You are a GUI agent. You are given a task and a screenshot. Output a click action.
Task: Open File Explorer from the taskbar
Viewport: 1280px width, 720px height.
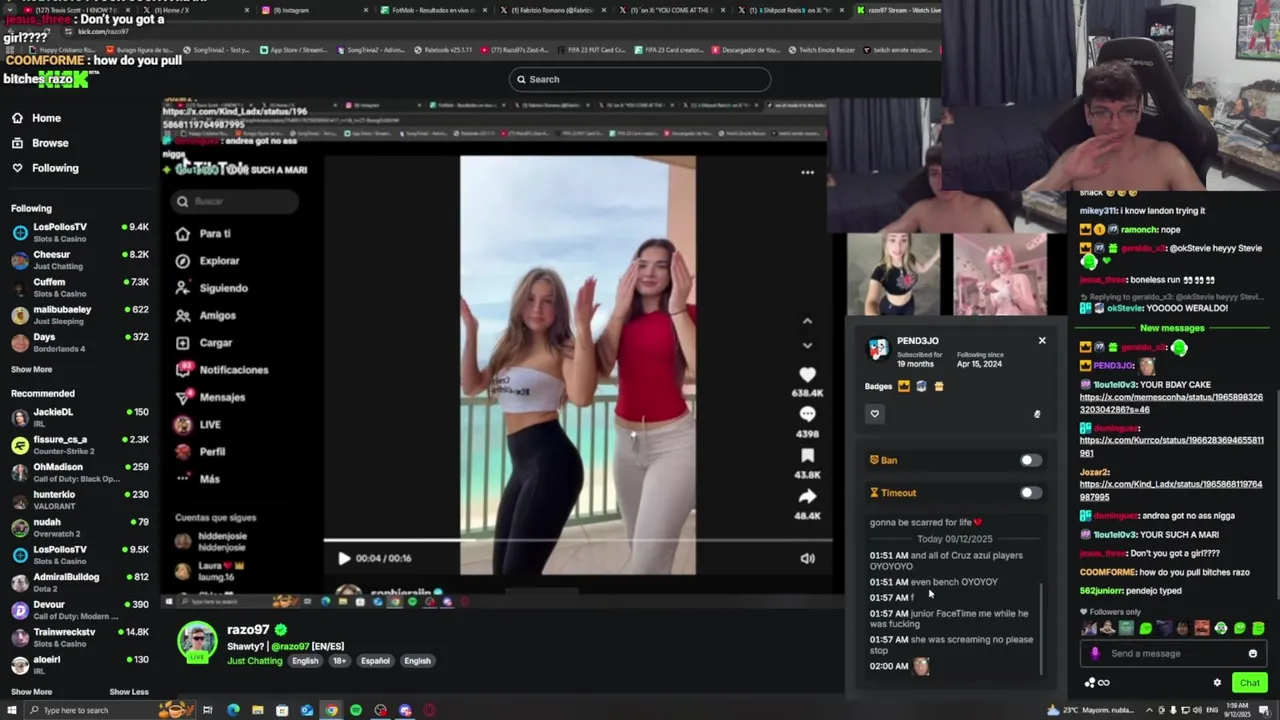257,711
